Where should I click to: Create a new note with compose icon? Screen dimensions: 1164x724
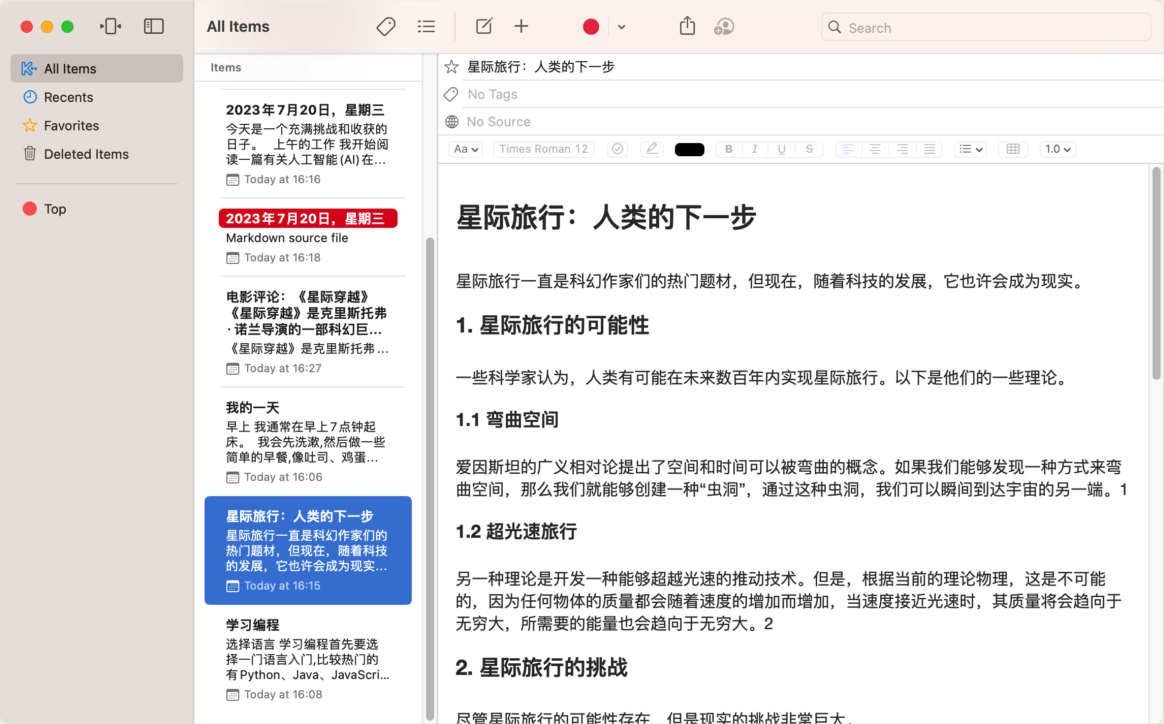click(x=483, y=27)
